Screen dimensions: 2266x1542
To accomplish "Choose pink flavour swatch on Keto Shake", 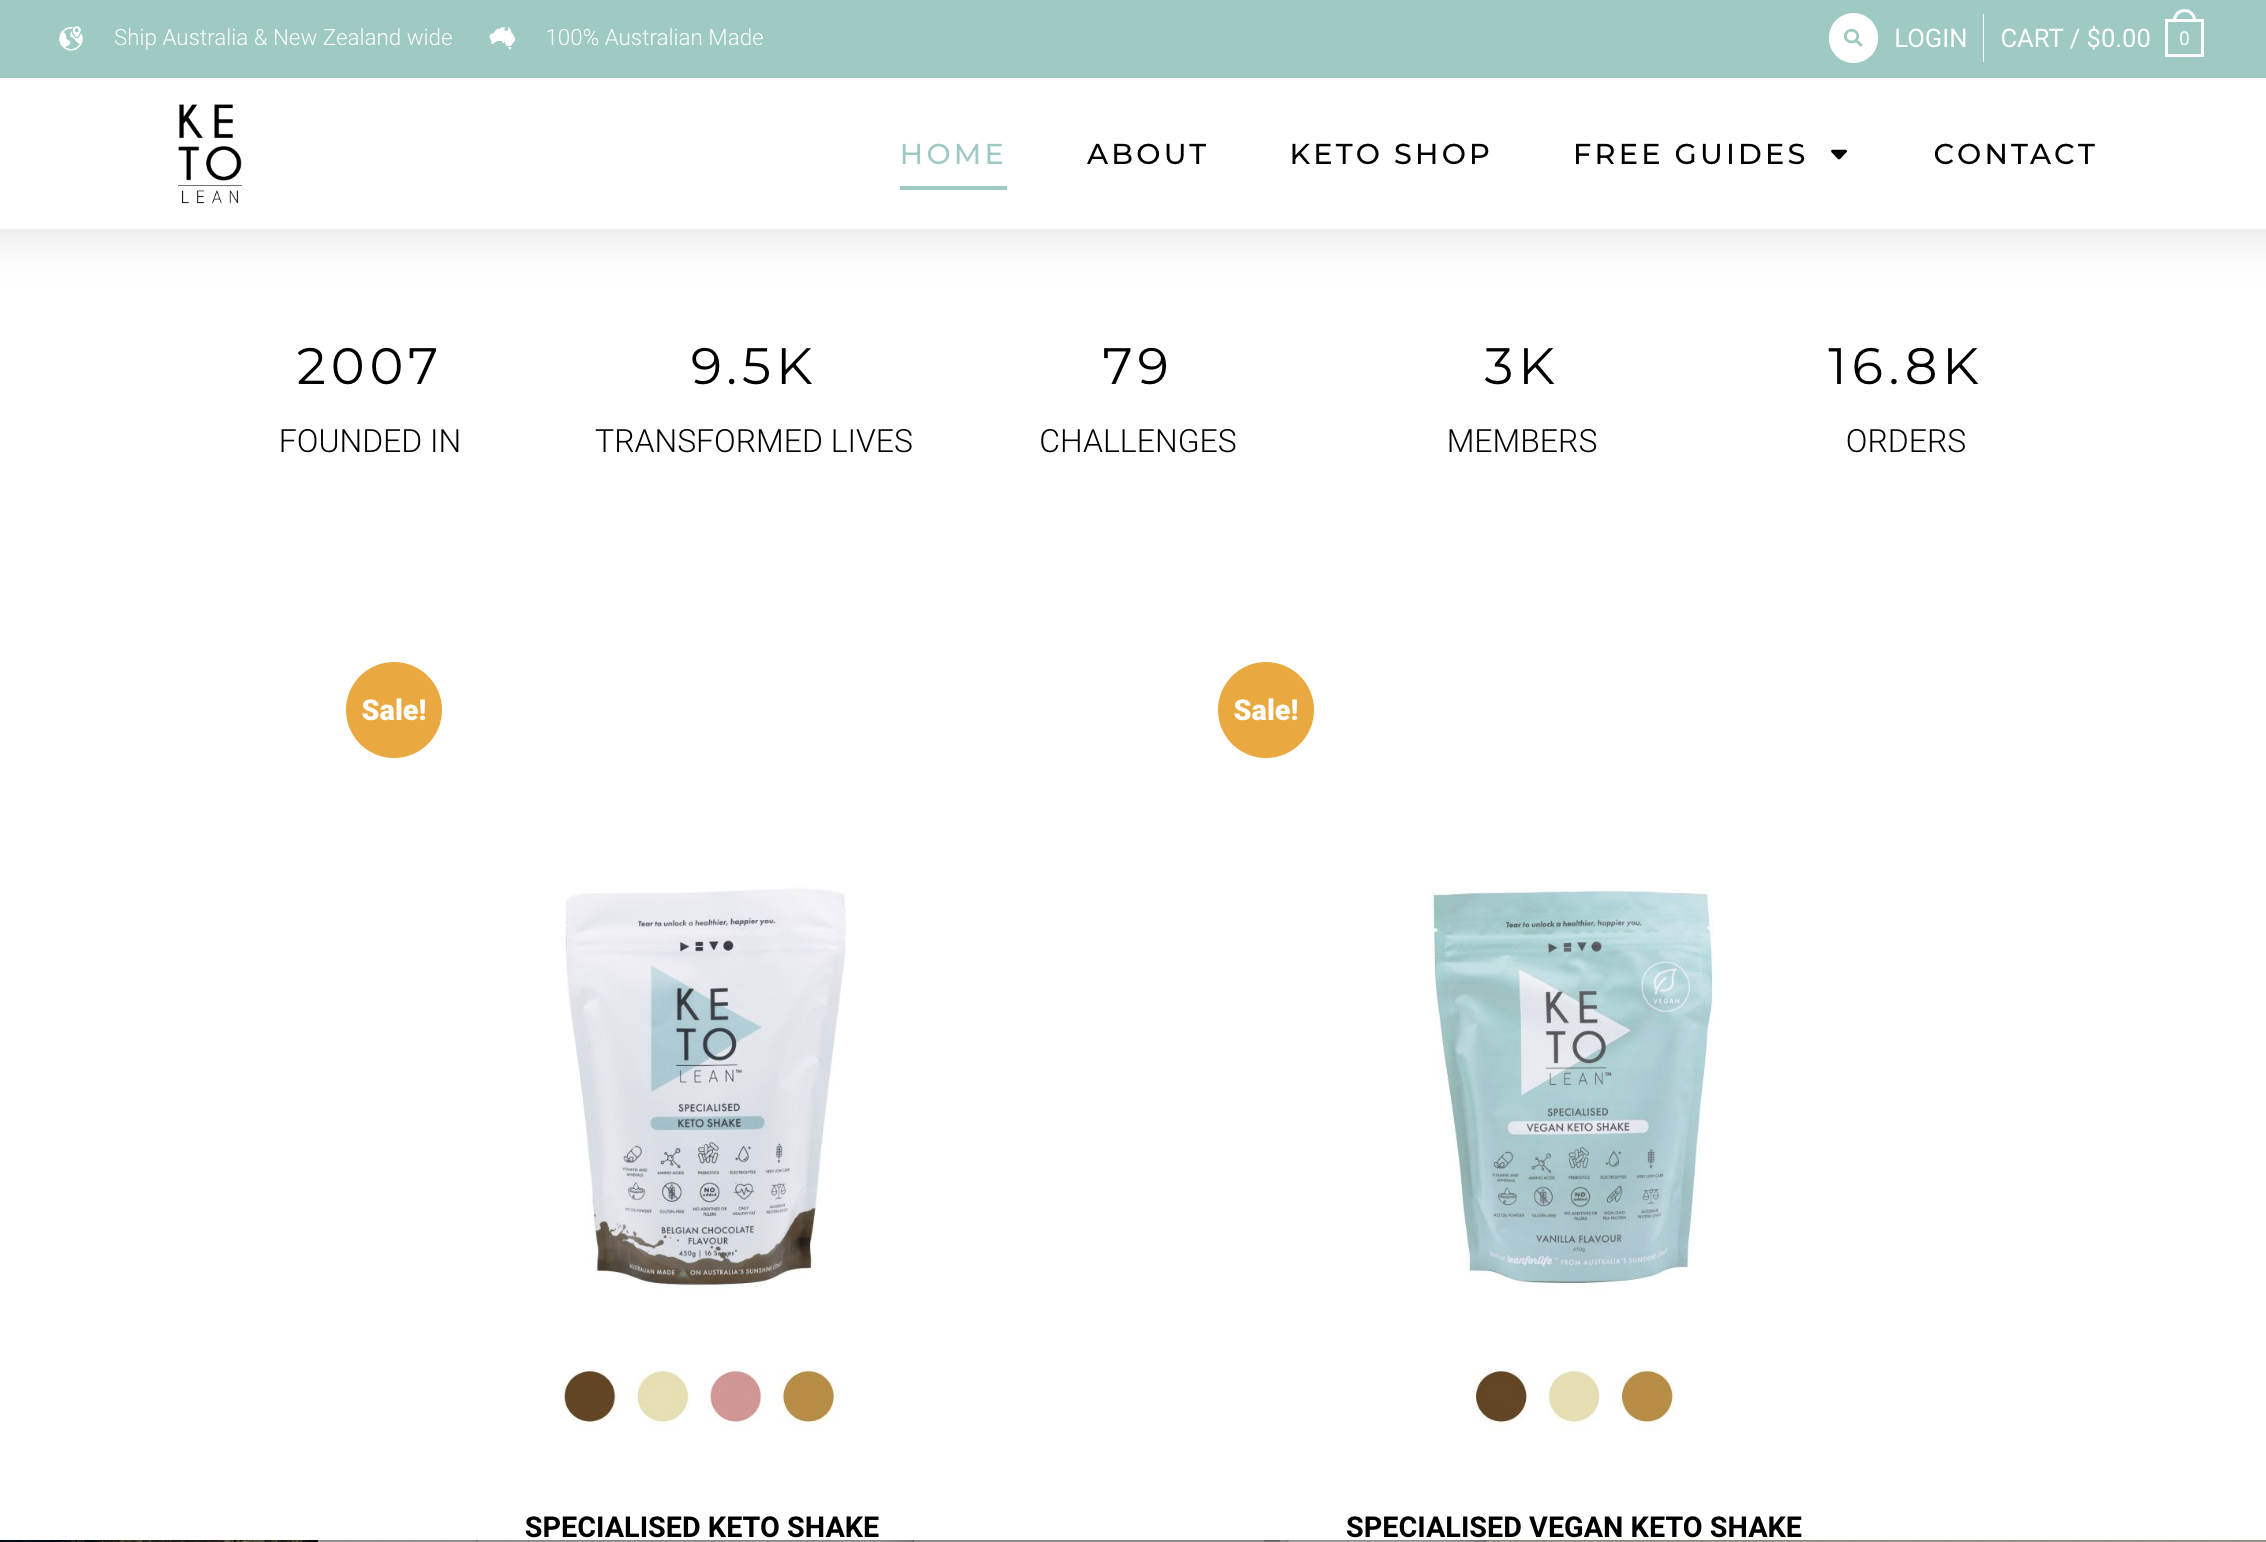I will (736, 1396).
